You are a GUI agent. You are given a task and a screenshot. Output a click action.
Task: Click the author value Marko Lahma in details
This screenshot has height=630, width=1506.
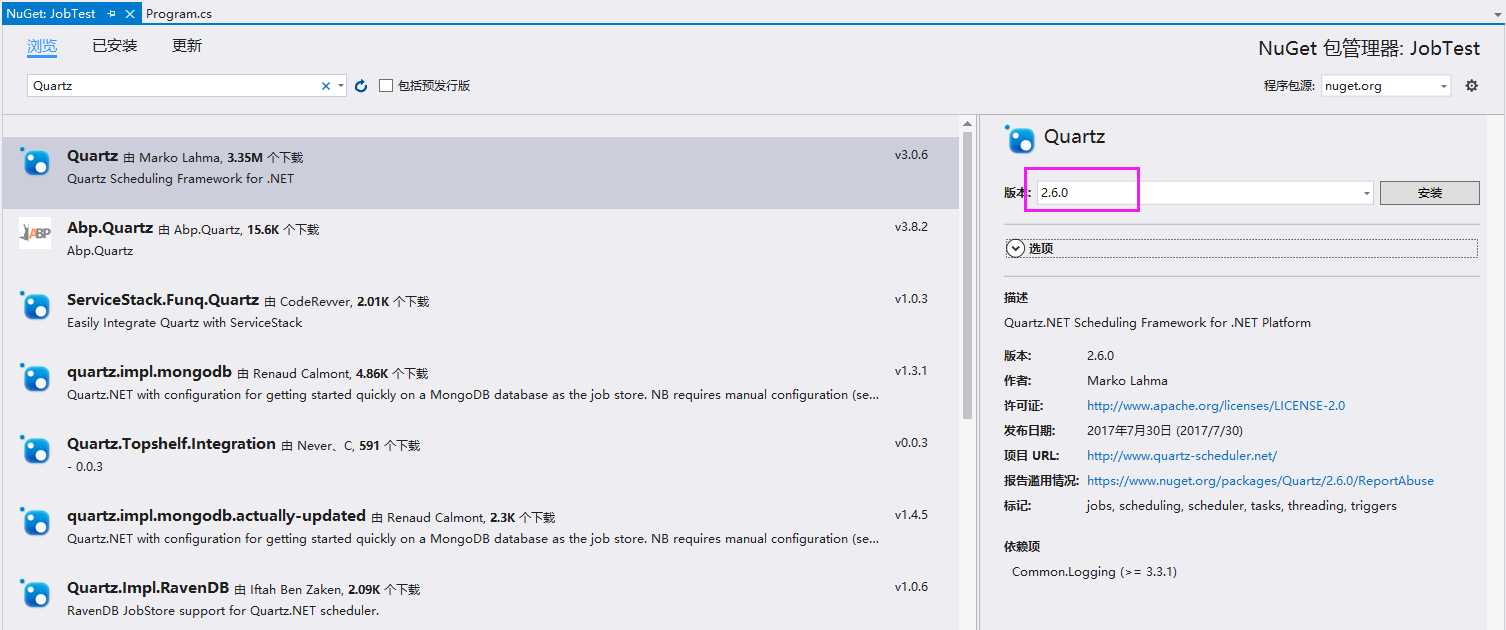point(1127,381)
